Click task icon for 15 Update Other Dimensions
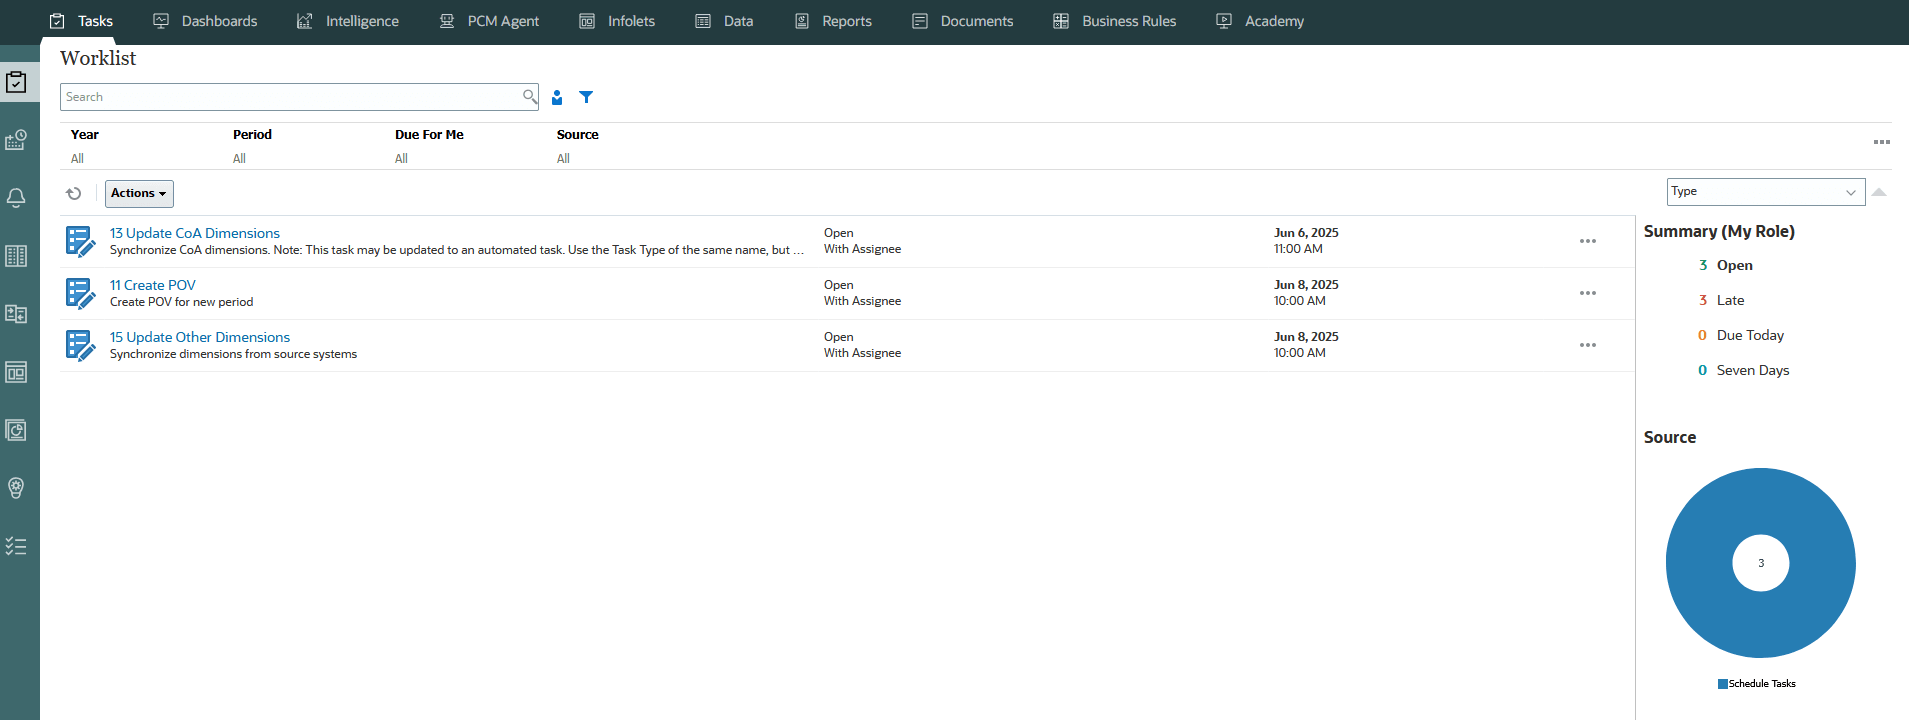 [x=80, y=345]
